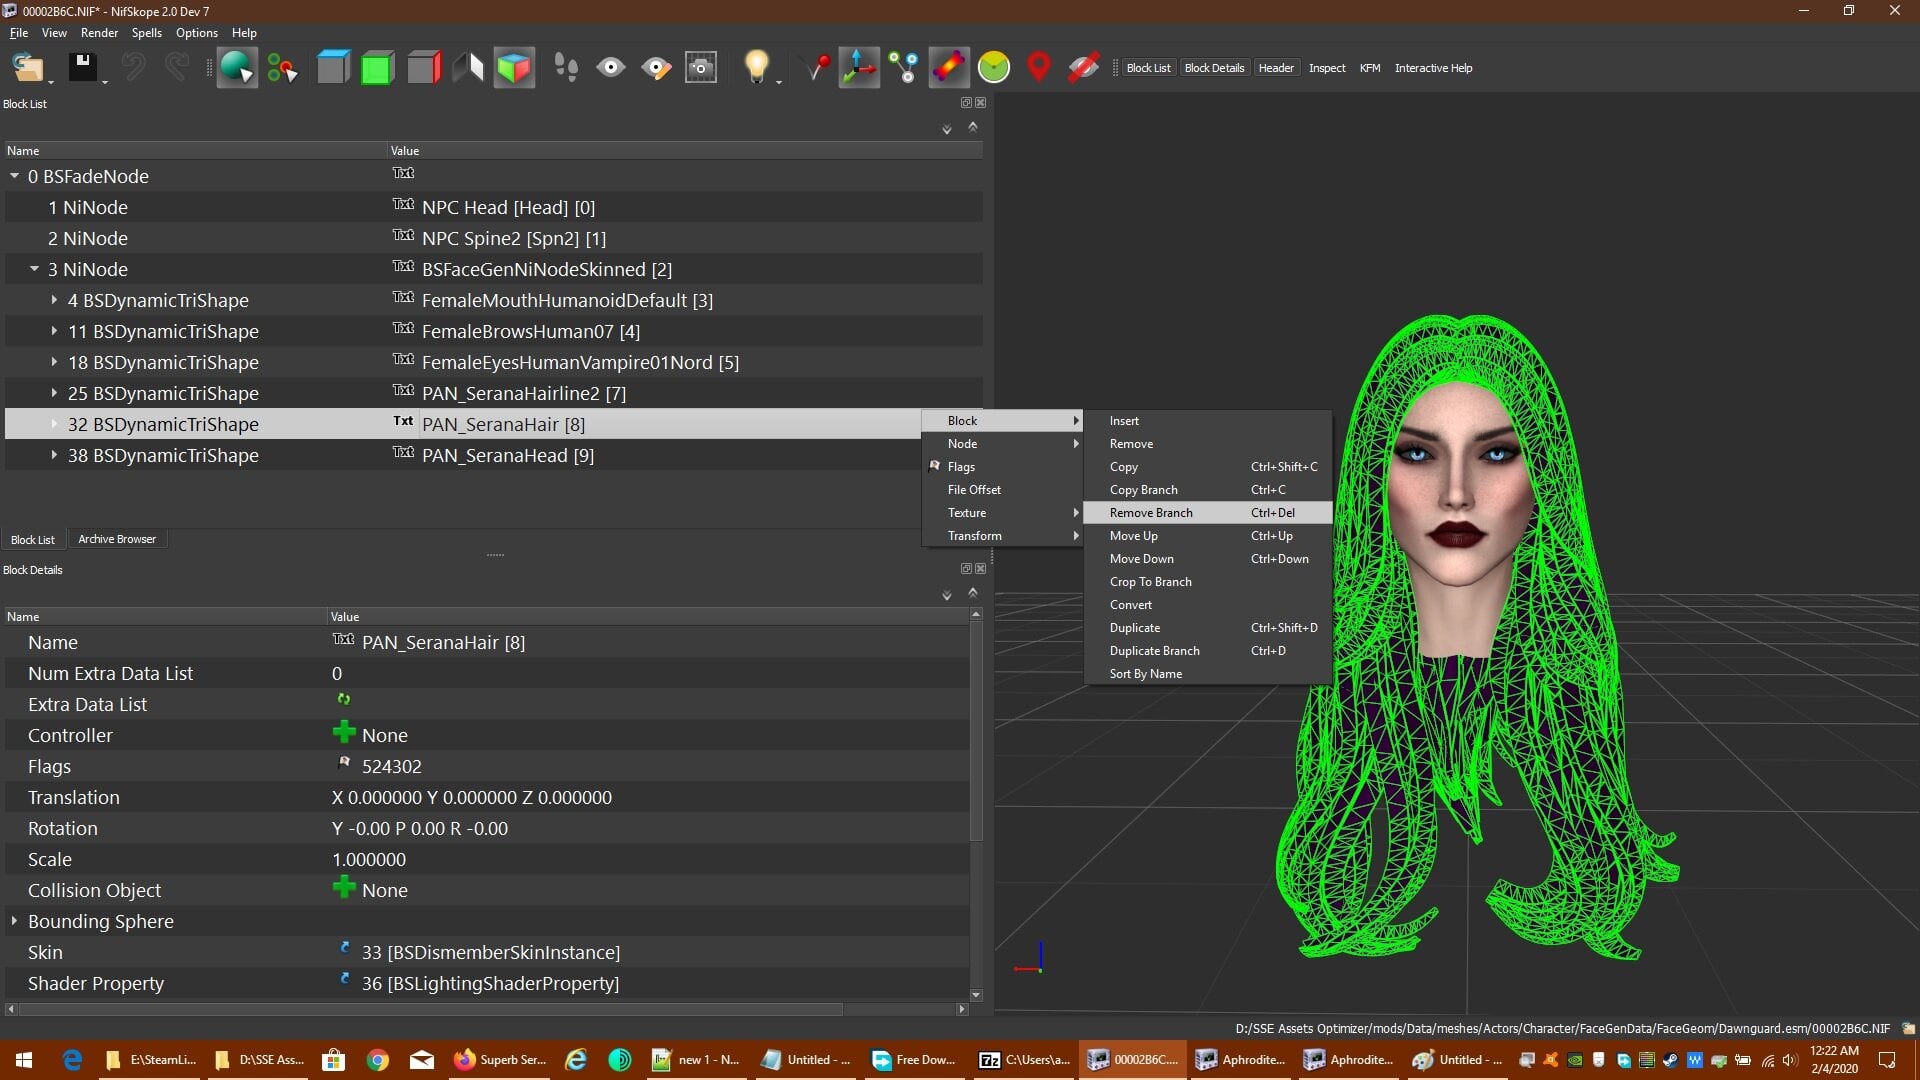Switch to top view cube
The image size is (1920, 1080).
[x=333, y=68]
